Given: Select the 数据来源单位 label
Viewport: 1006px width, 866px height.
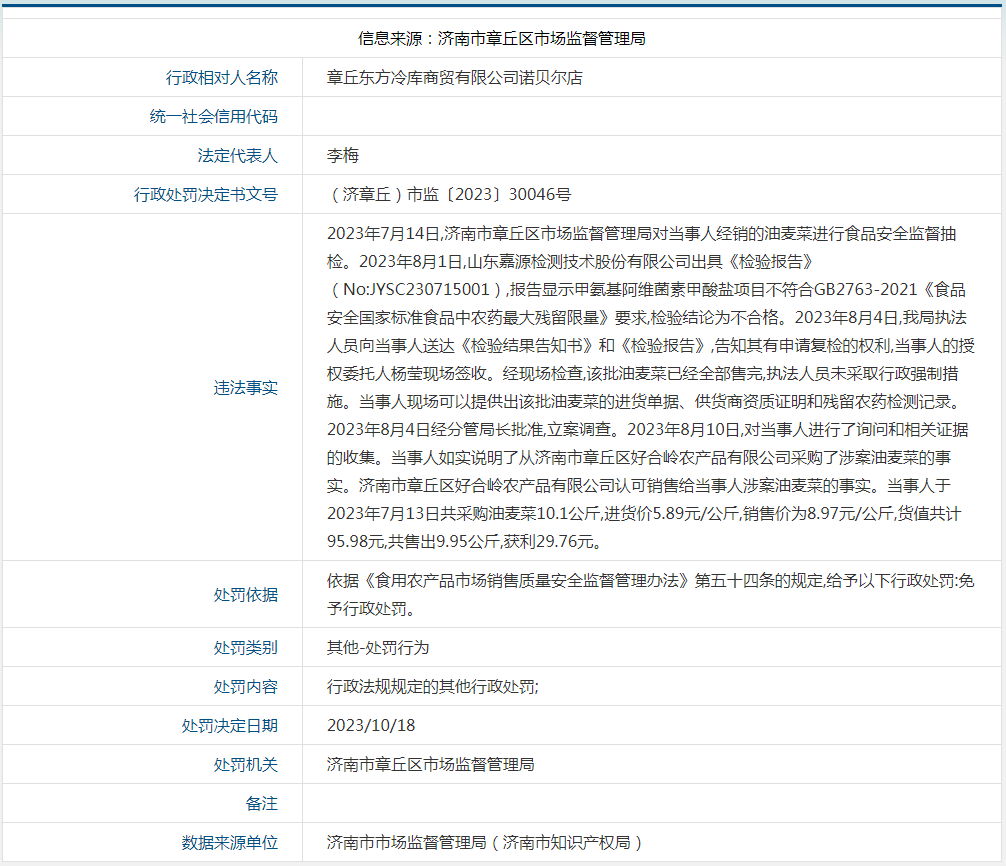Looking at the screenshot, I should (230, 843).
